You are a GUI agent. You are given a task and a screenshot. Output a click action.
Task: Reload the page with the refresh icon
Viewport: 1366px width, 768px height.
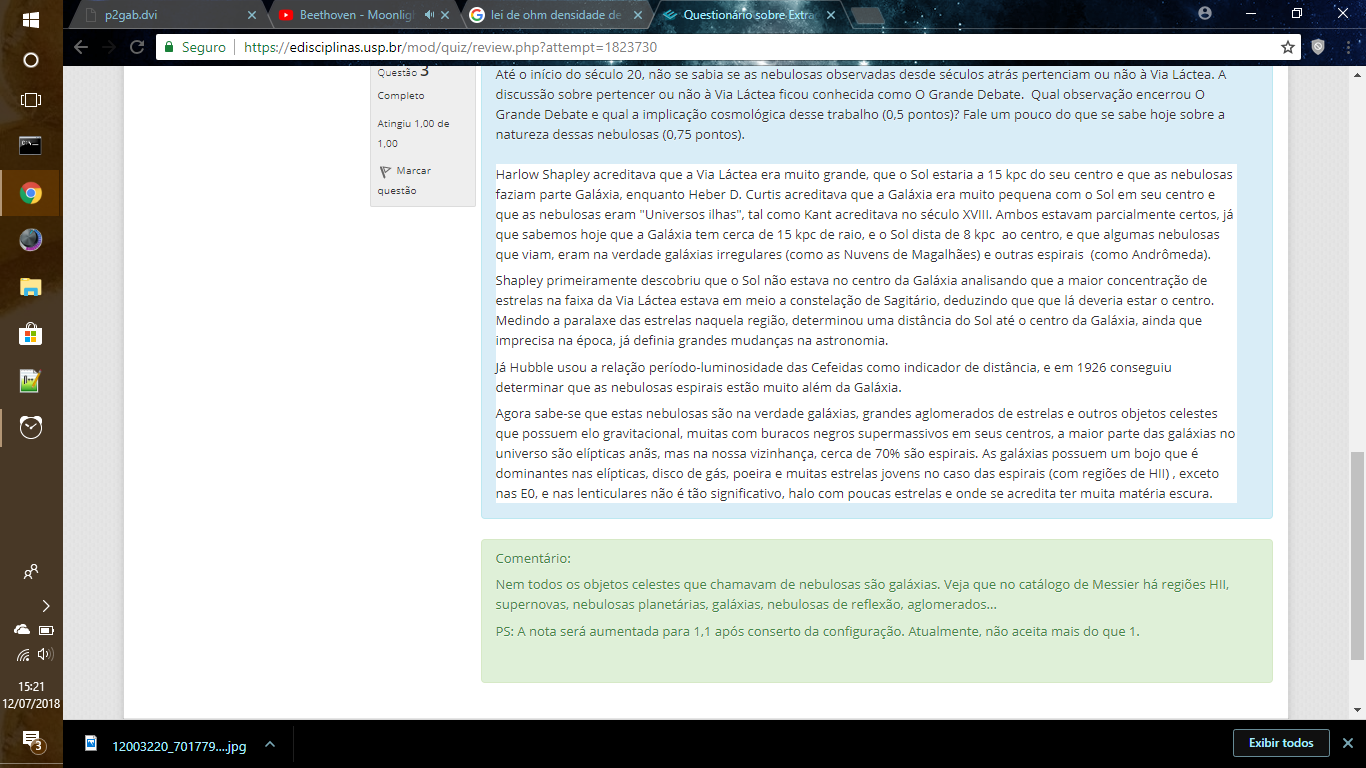137,47
